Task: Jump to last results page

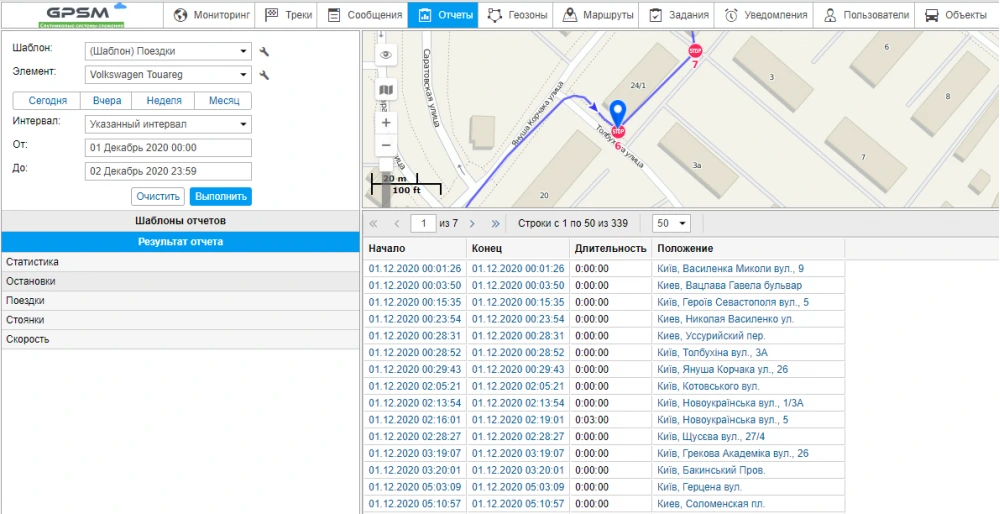Action: [495, 224]
